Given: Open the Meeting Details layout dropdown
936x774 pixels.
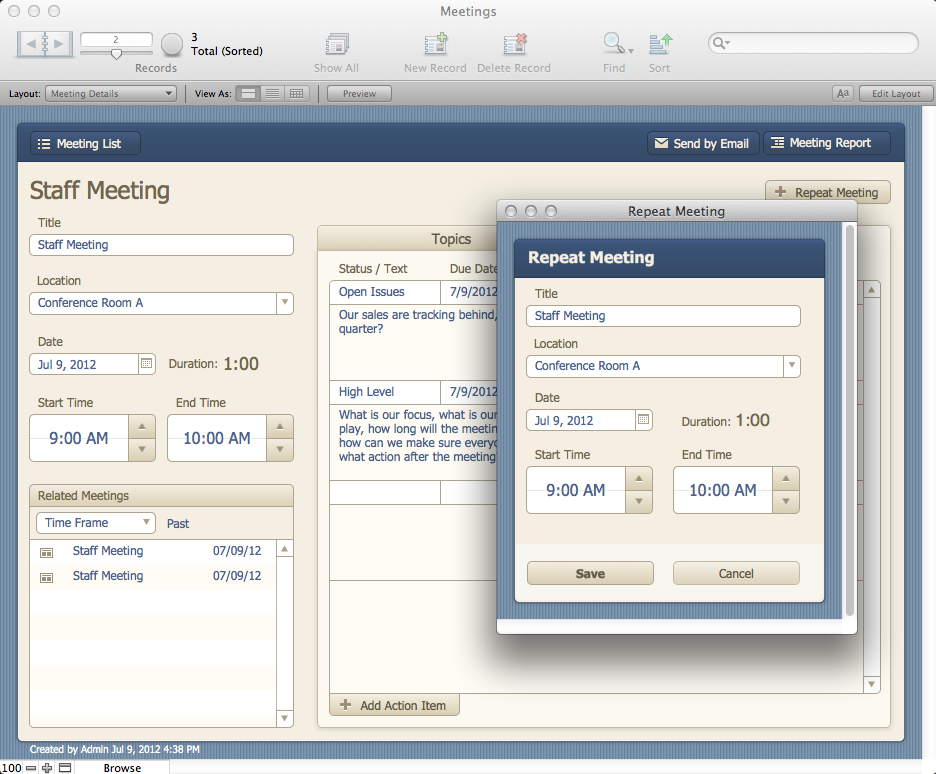Looking at the screenshot, I should point(110,92).
